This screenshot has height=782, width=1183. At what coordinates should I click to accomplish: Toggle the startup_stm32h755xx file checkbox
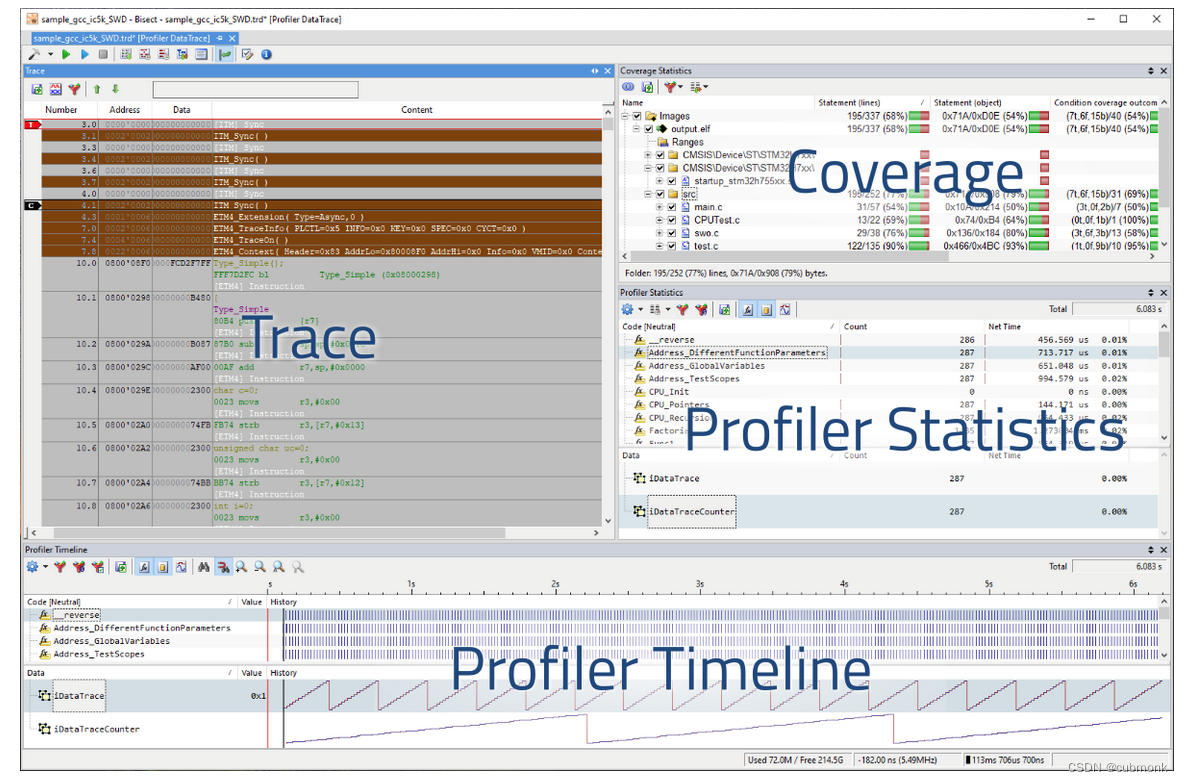[x=671, y=181]
